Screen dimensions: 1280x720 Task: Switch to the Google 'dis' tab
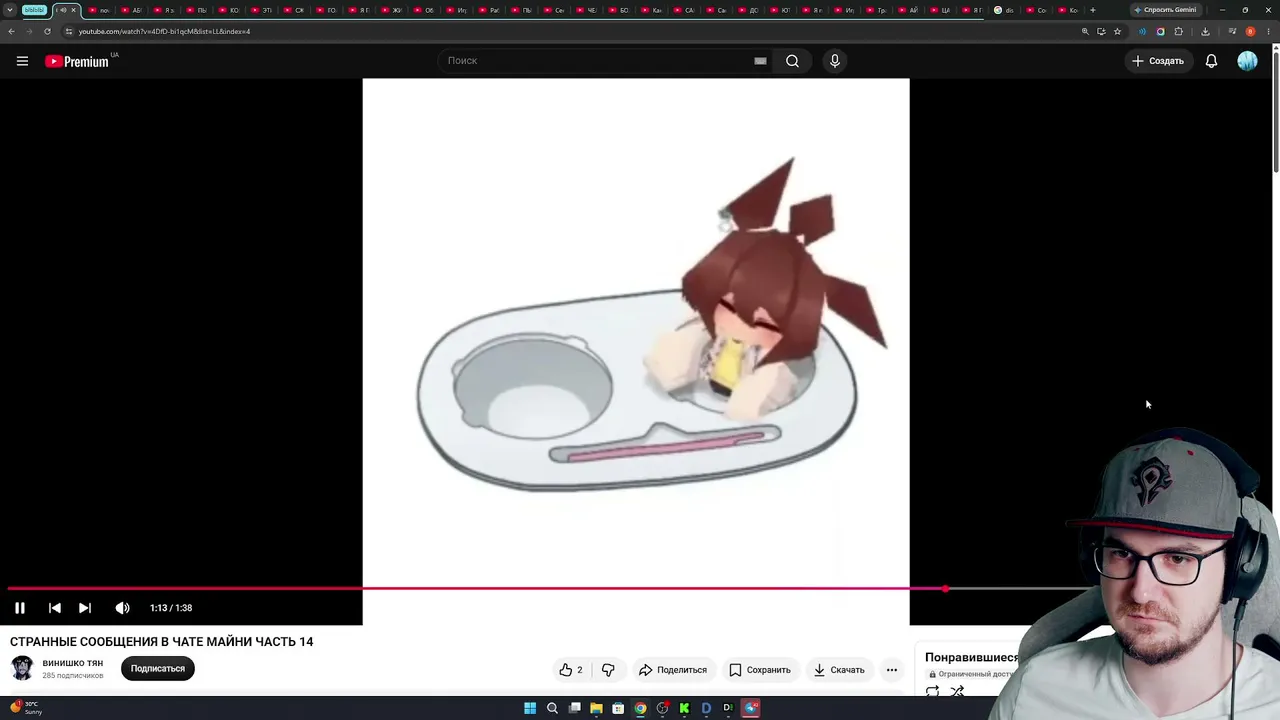[x=1004, y=10]
